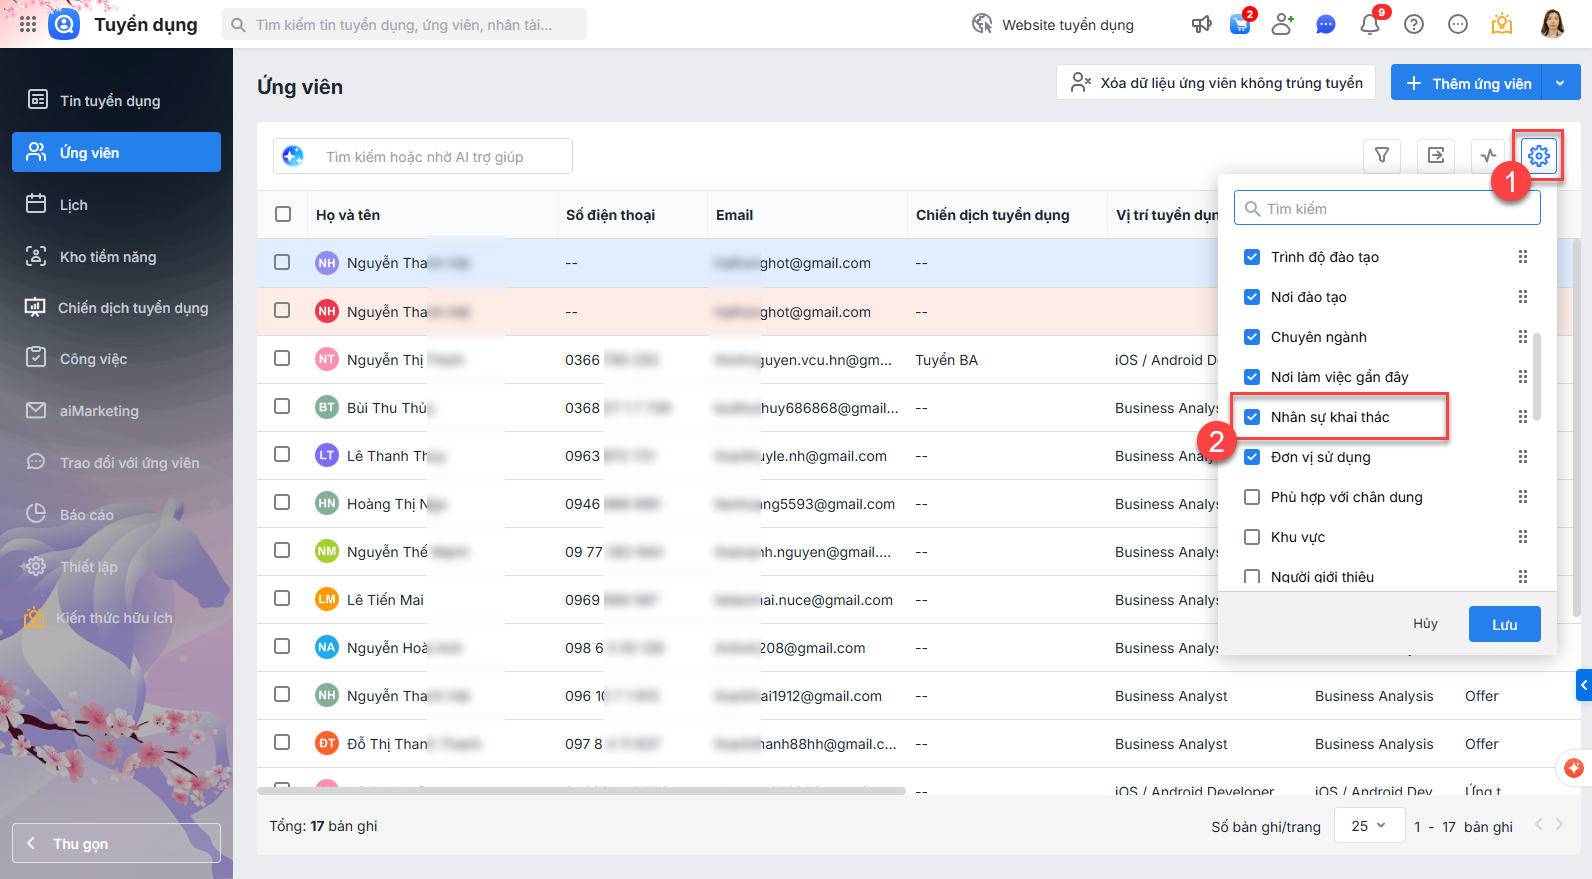Go to previous page arrow

[1538, 825]
